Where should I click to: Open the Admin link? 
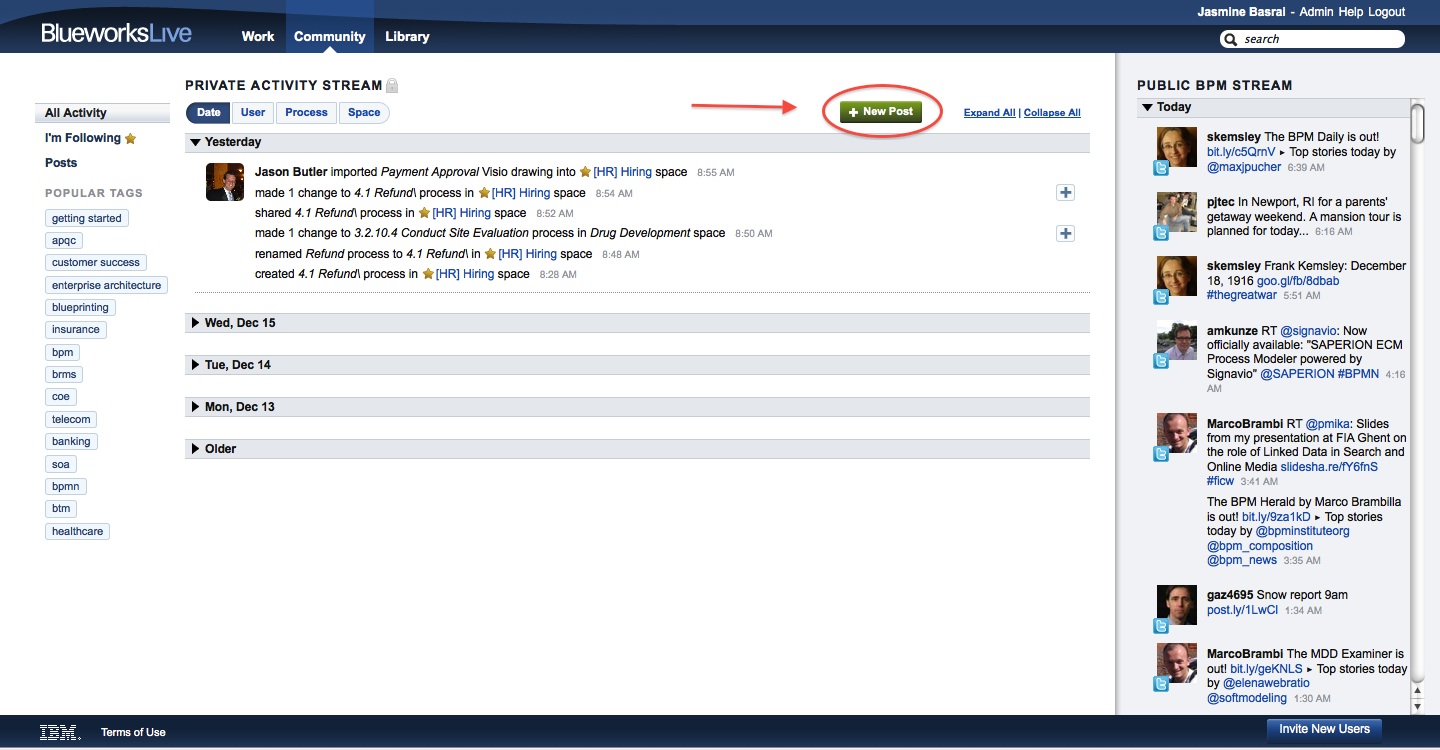1316,12
